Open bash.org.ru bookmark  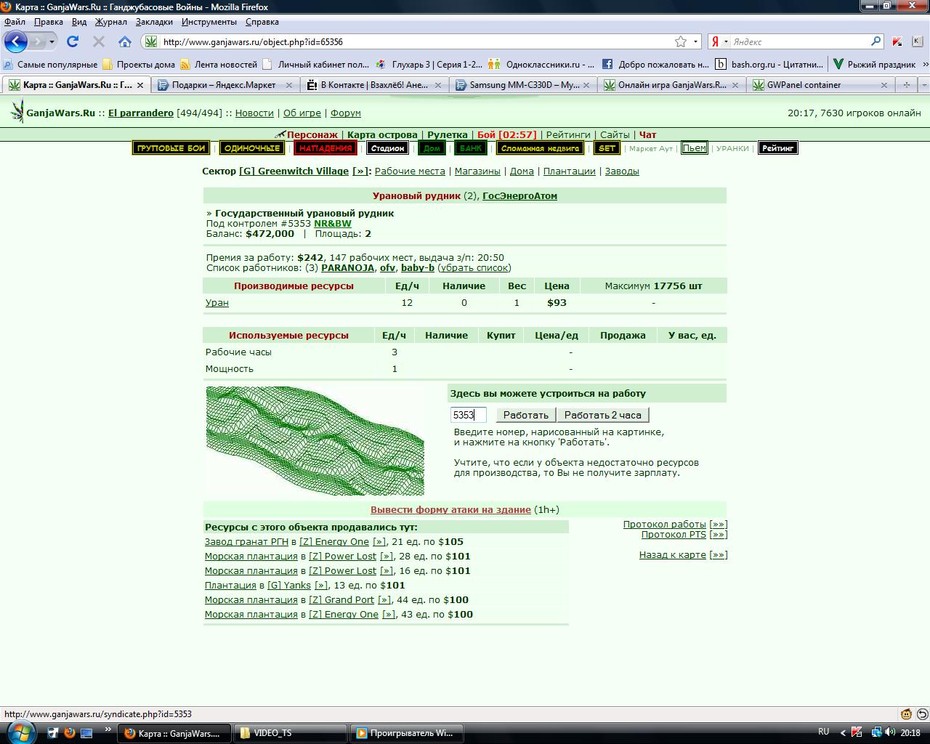tap(769, 64)
